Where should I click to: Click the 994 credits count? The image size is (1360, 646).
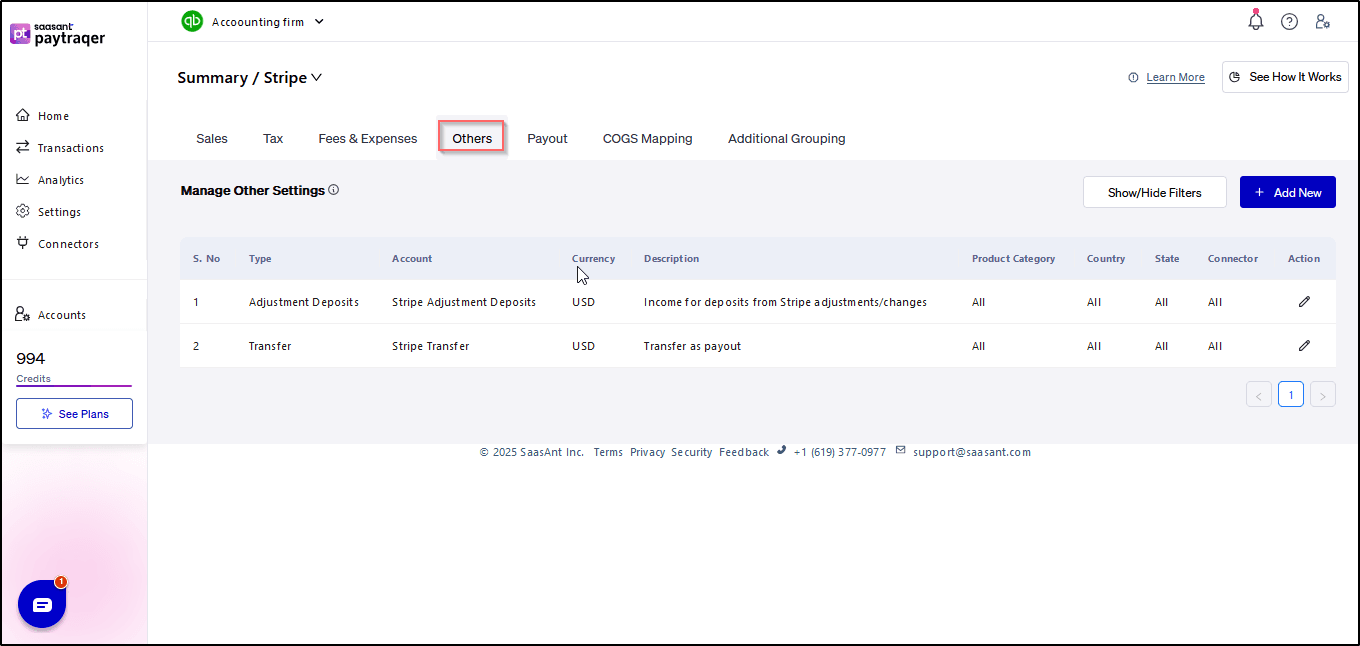point(31,358)
